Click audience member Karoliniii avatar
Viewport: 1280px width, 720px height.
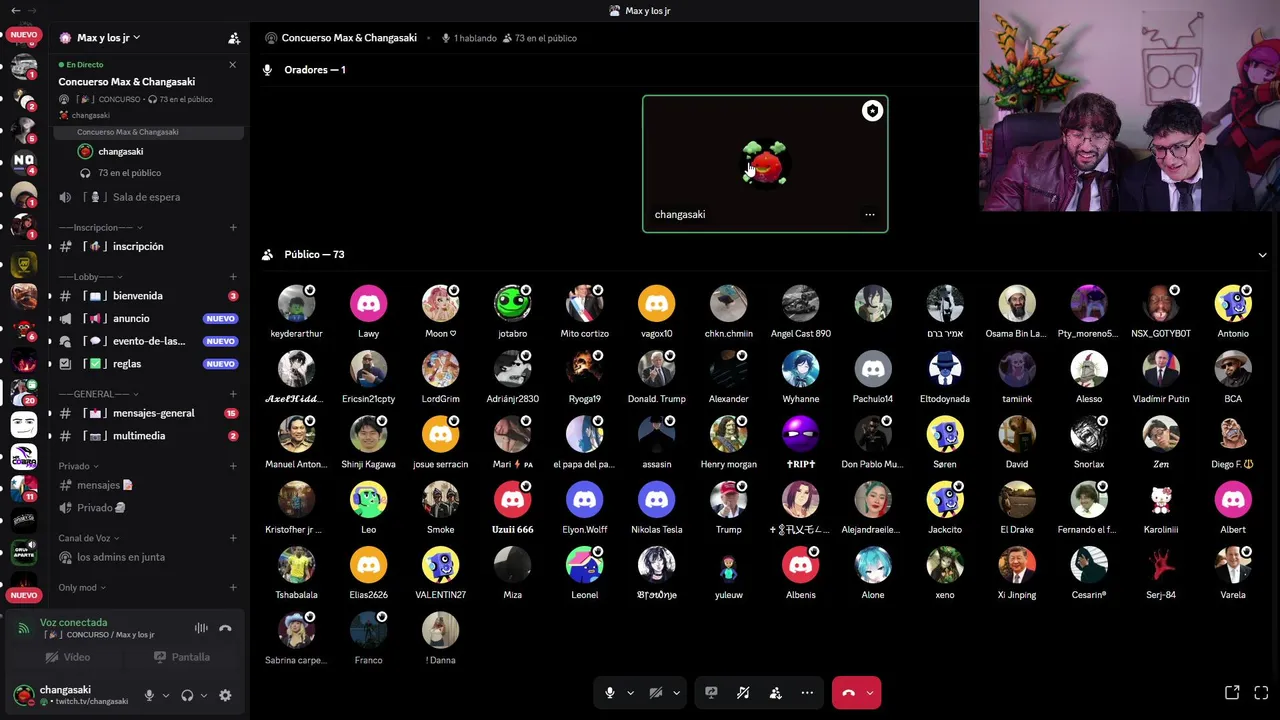(1161, 500)
